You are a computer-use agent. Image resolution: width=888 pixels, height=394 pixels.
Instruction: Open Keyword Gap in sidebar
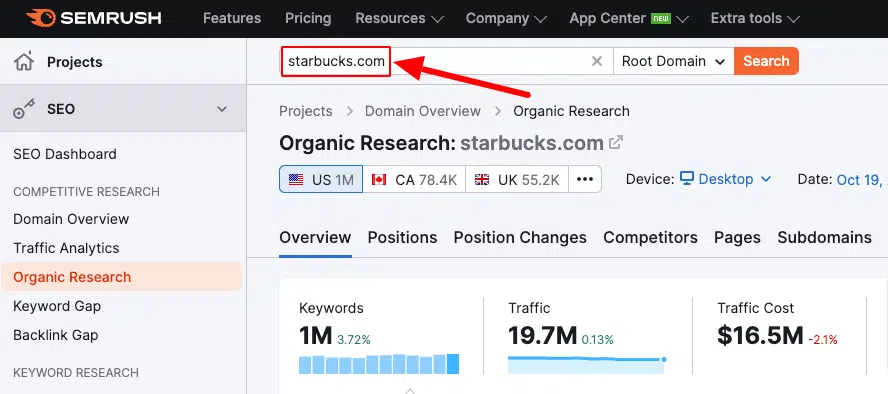(x=57, y=306)
